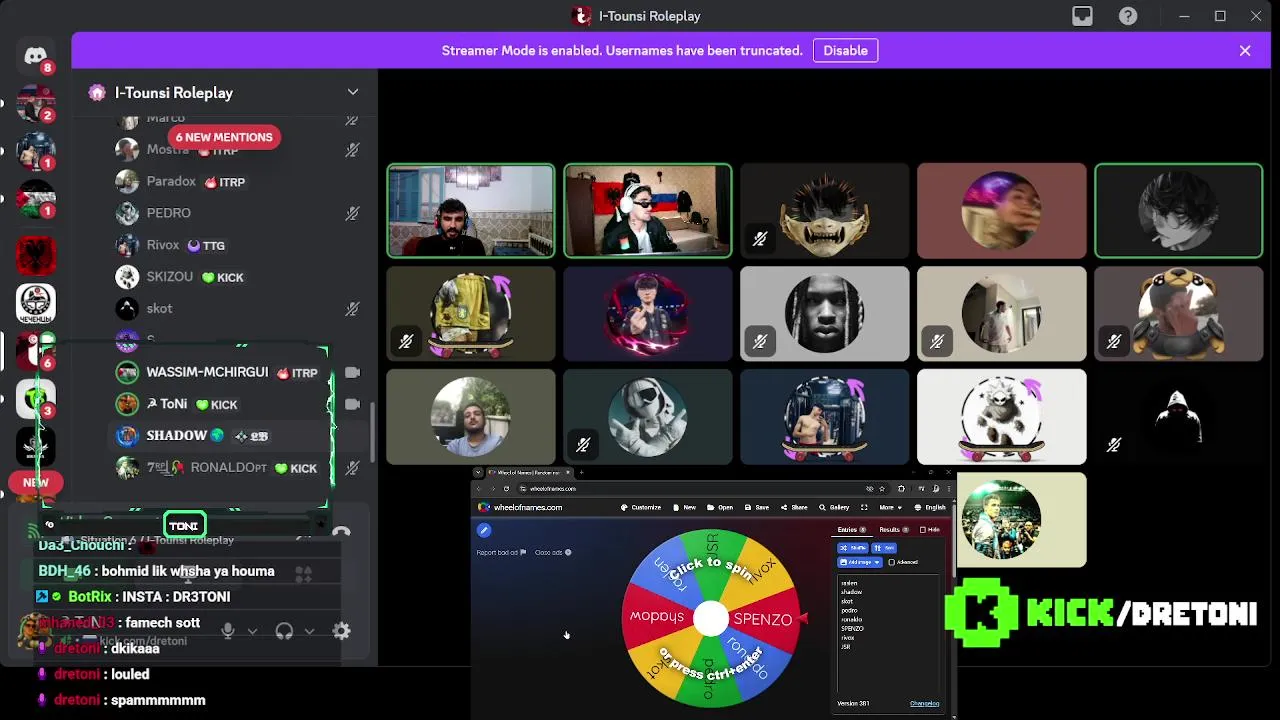Image resolution: width=1280 pixels, height=720 pixels.
Task: Select voice user Paradox
Action: (236, 182)
